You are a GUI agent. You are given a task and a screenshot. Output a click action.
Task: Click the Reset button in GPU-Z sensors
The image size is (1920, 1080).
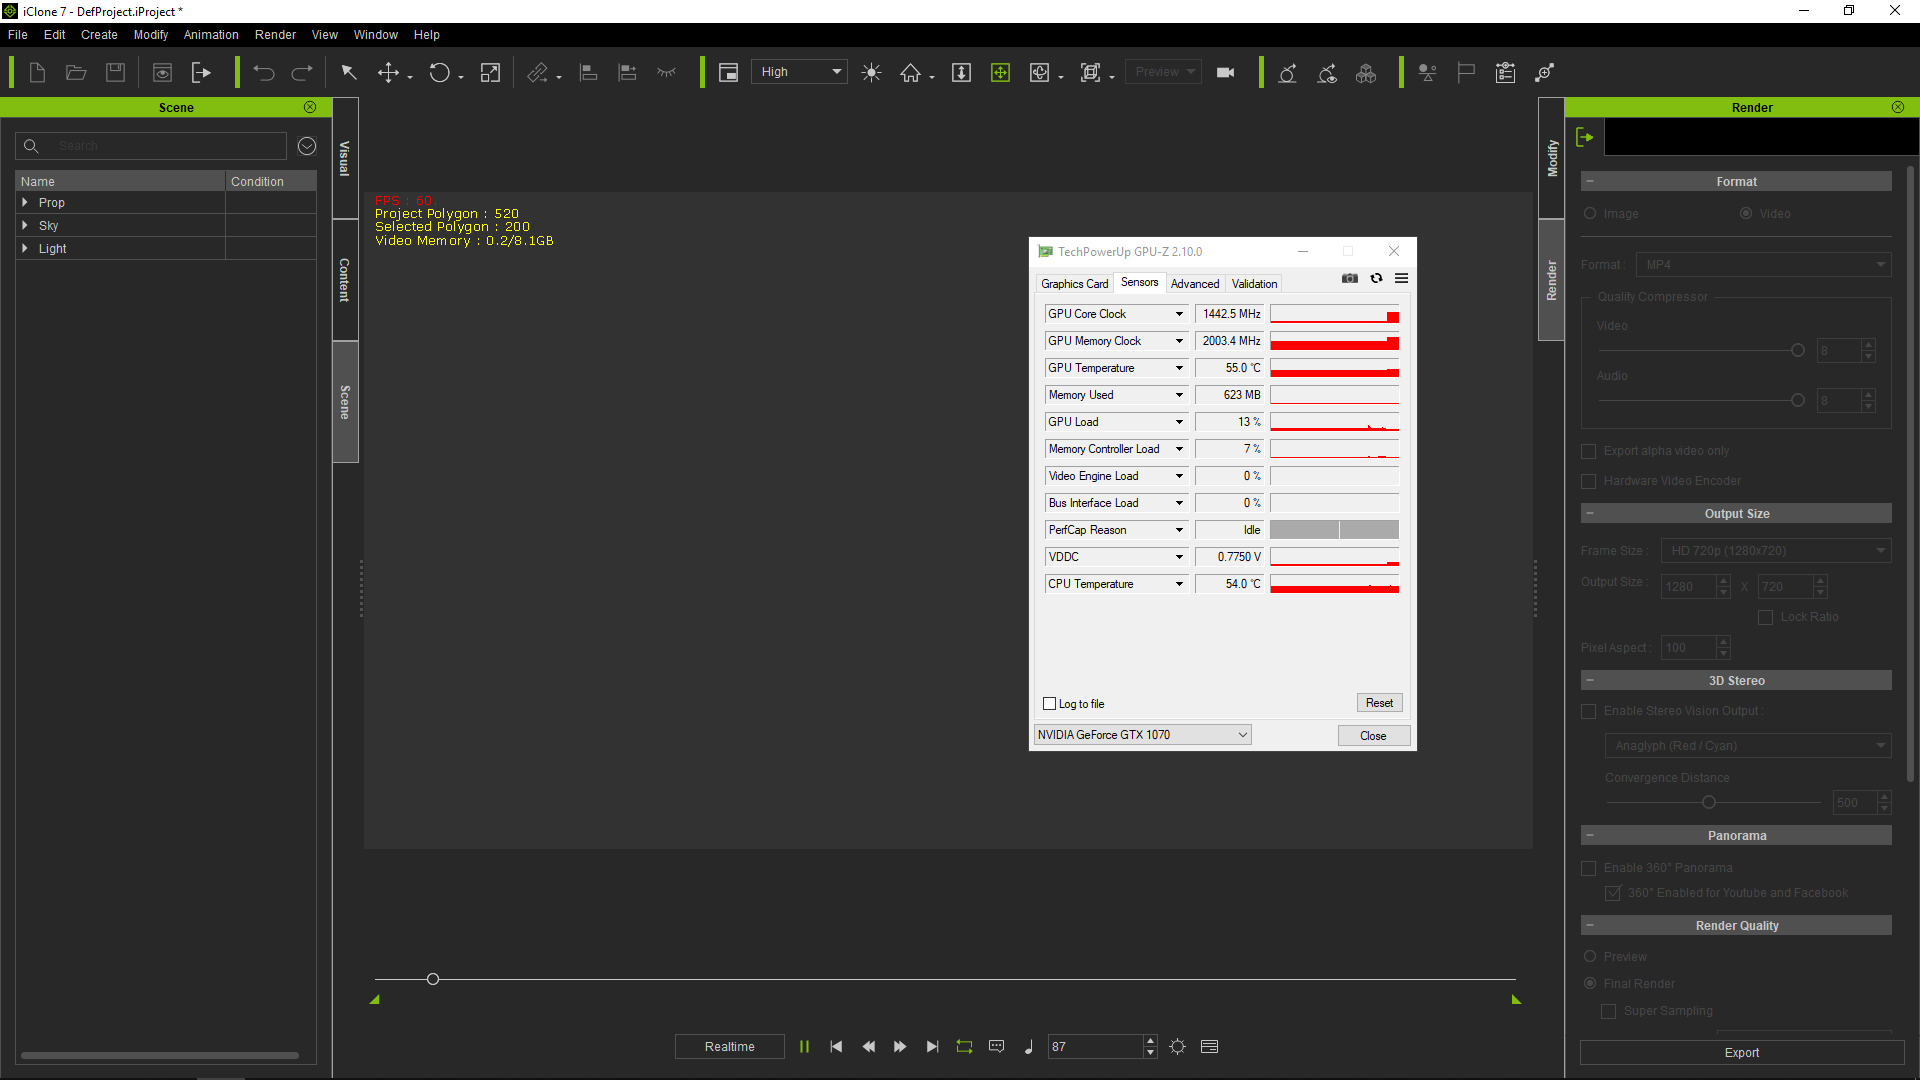[x=1378, y=702]
